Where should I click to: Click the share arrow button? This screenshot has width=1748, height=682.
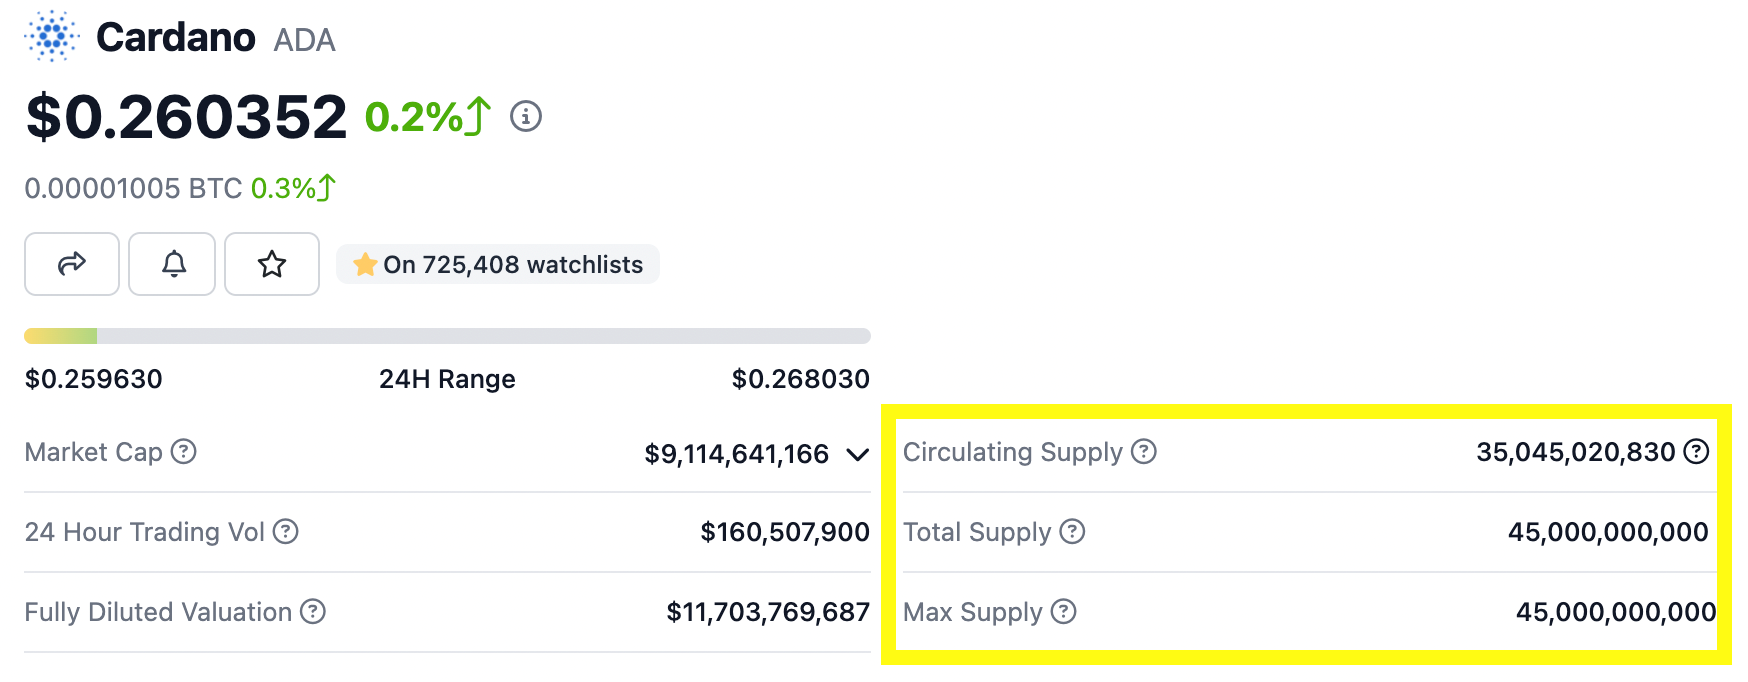[x=72, y=264]
